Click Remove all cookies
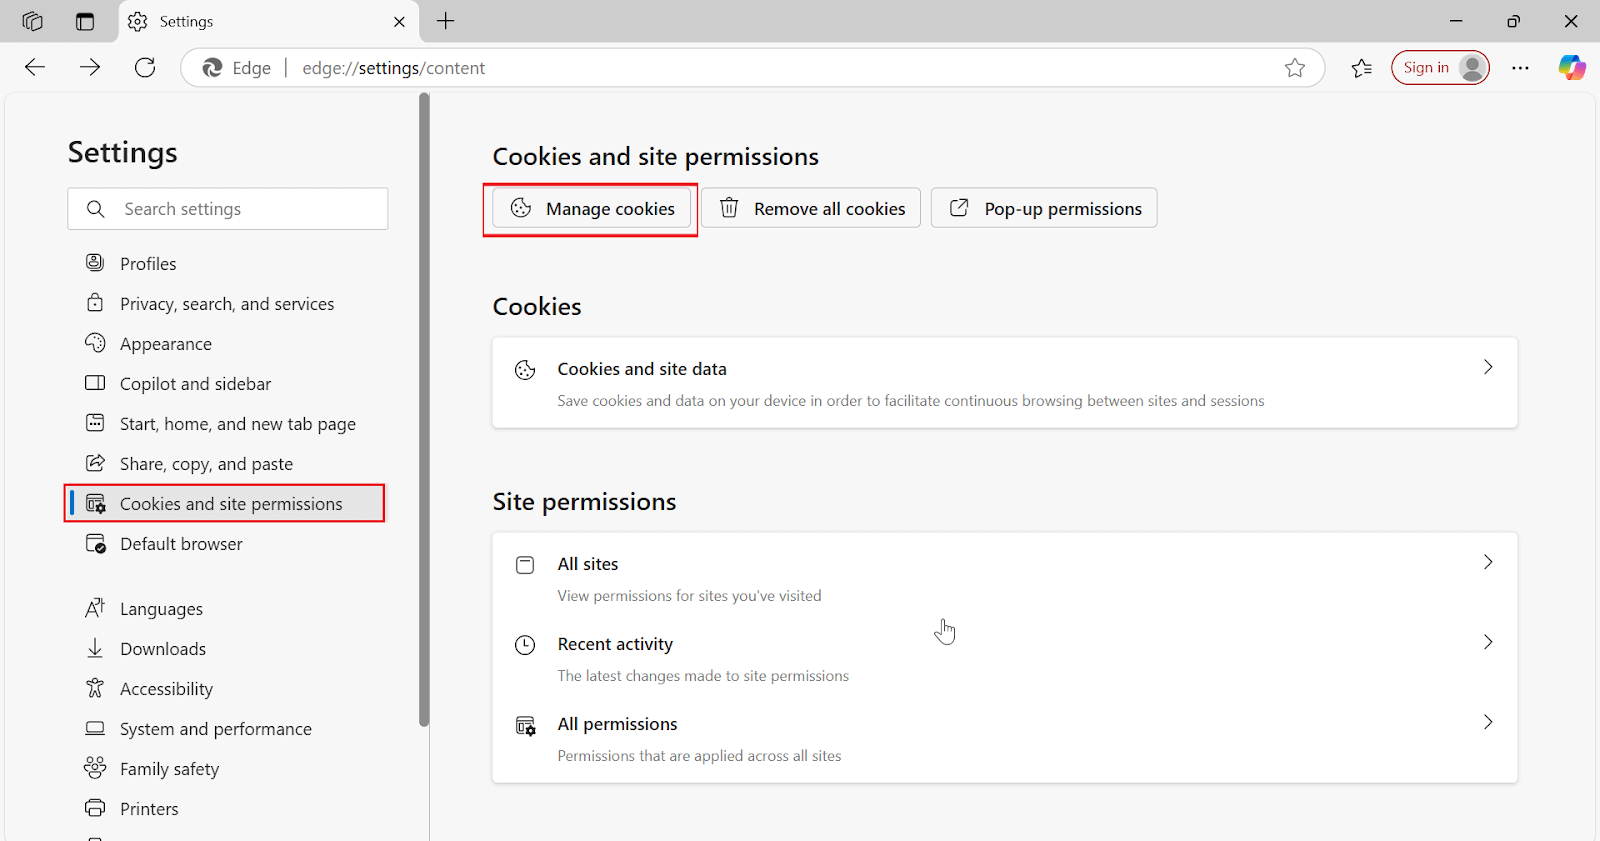Screen dimensions: 1600x841 [x=810, y=208]
